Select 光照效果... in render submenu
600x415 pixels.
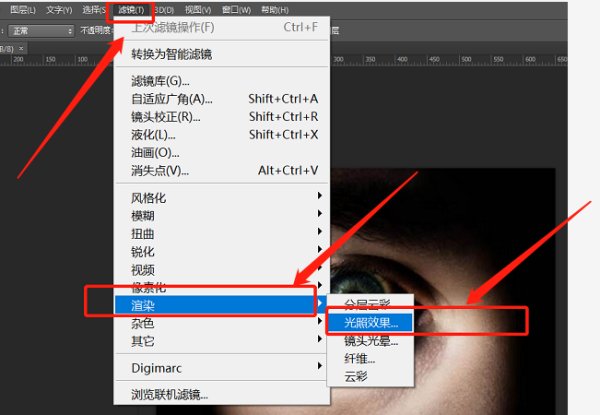[370, 323]
